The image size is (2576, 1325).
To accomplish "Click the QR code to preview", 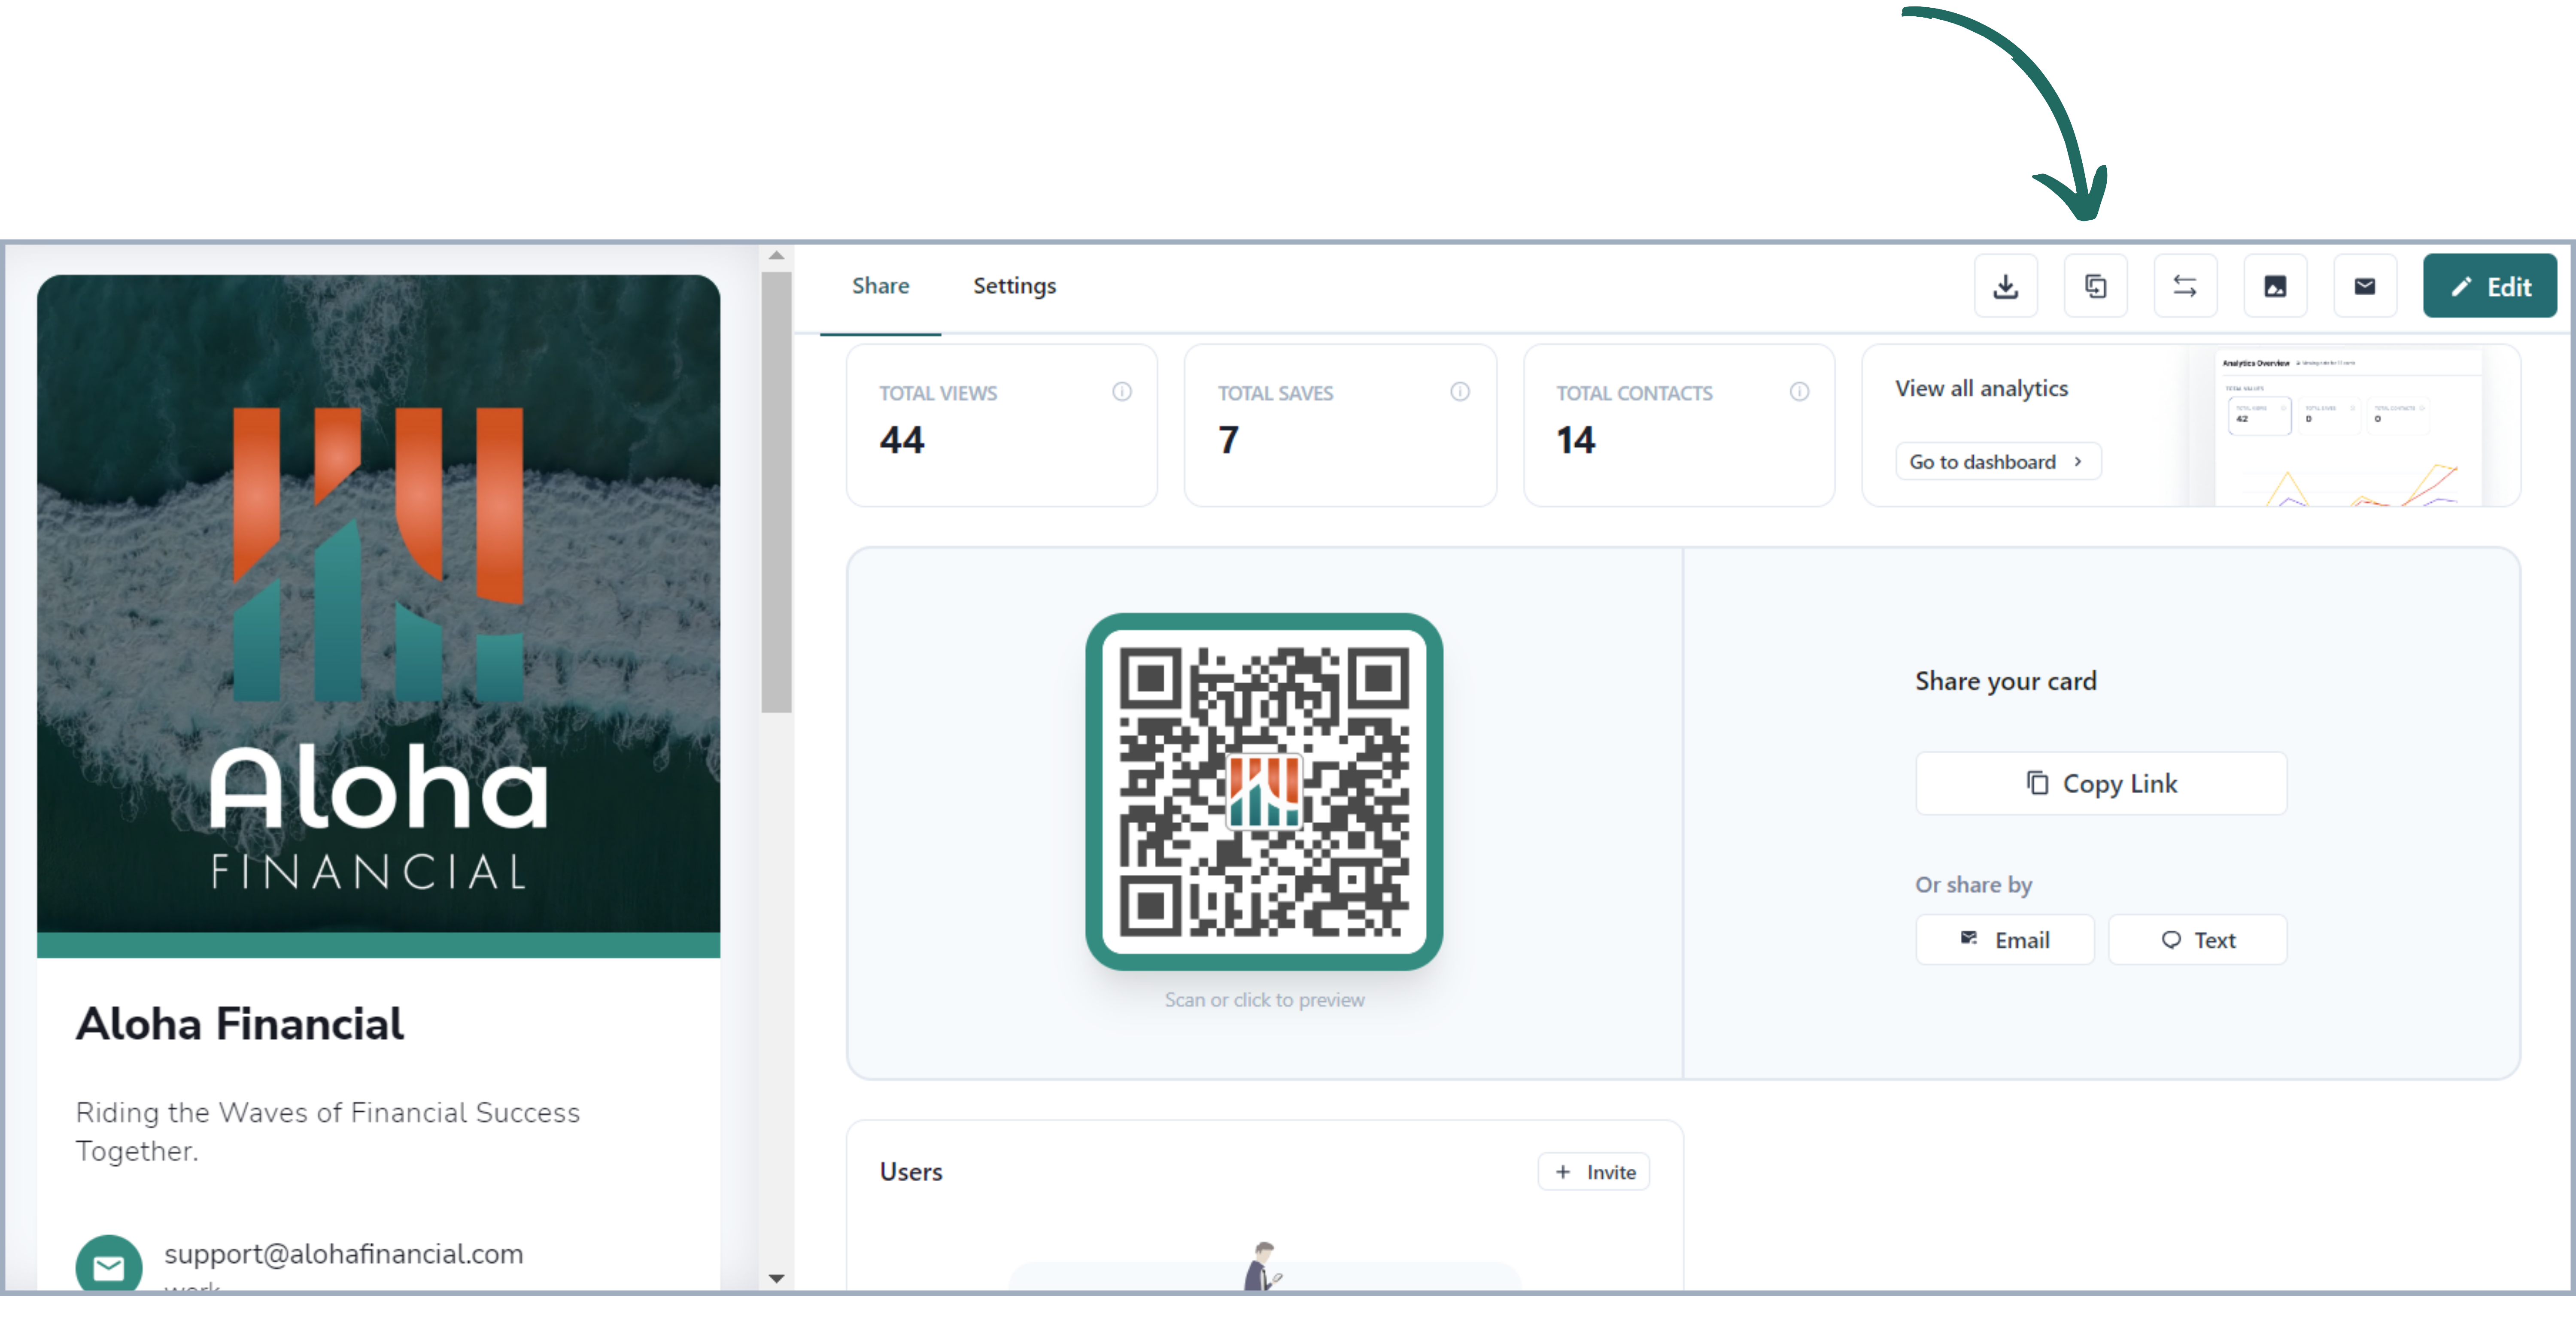I will coord(1263,791).
